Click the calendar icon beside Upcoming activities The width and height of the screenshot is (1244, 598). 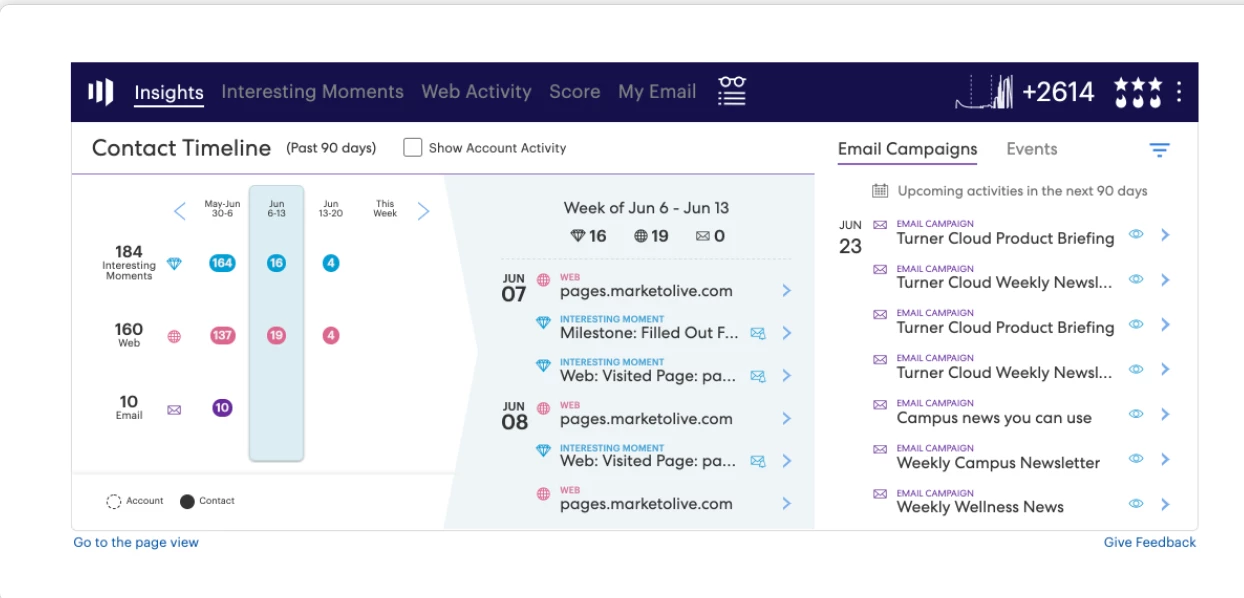[880, 190]
